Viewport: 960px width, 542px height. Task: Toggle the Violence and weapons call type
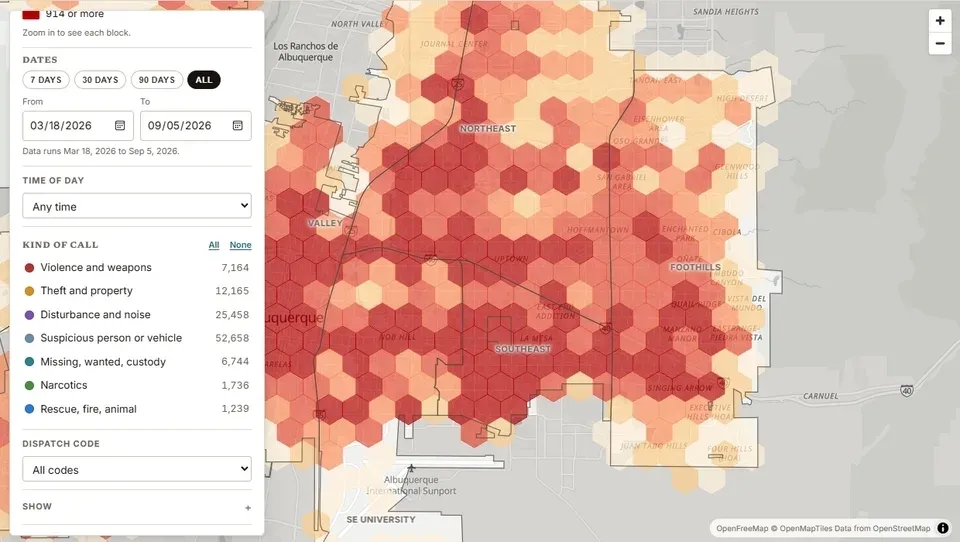point(137,268)
